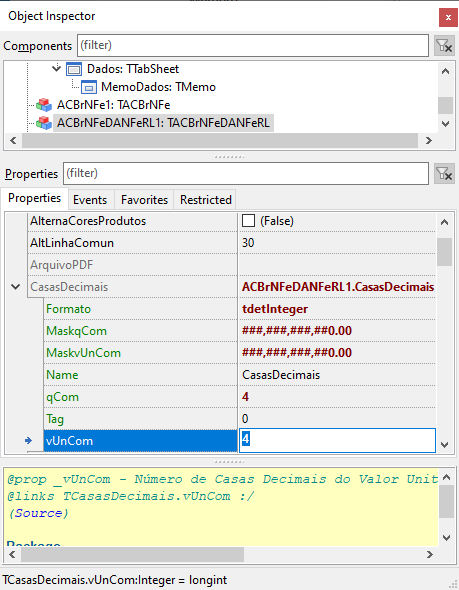Select the MaskvUnCom property name

pos(84,353)
